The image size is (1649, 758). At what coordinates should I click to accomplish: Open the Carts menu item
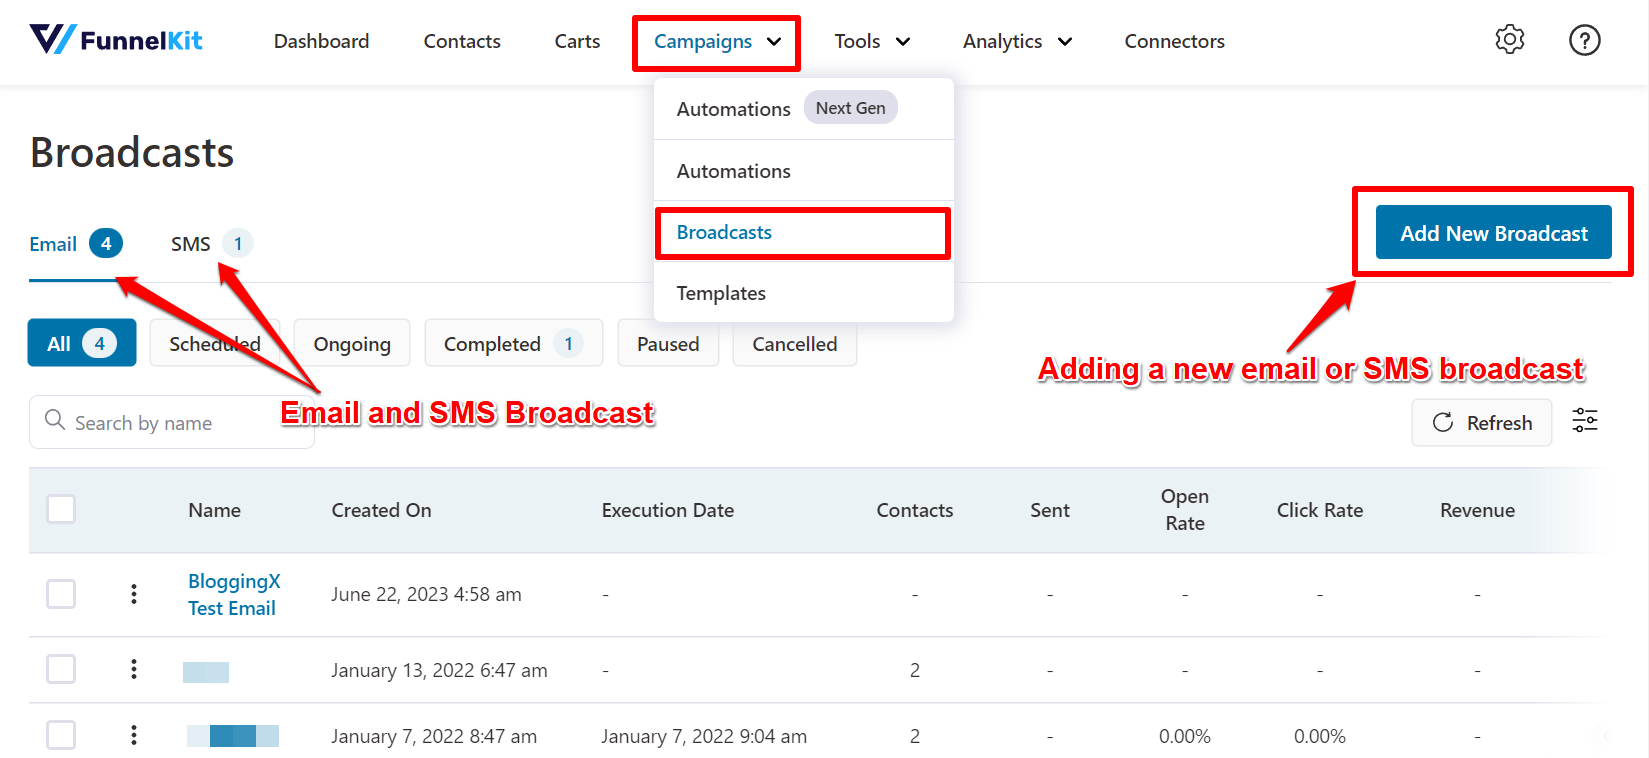click(x=577, y=41)
